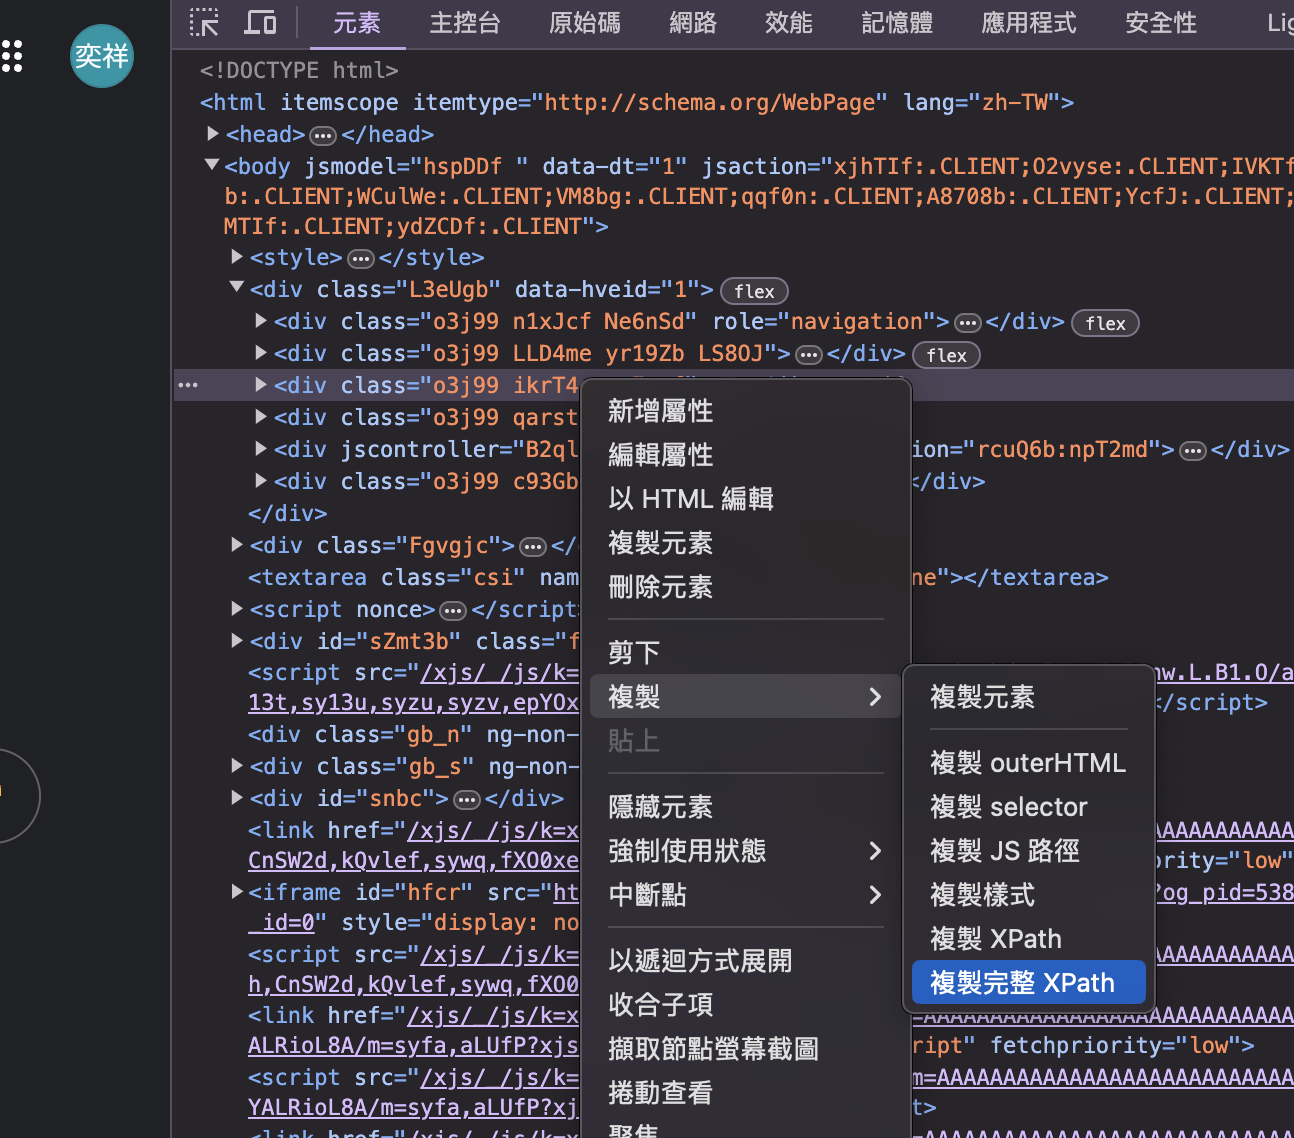Open the 效能 tab

(x=789, y=23)
